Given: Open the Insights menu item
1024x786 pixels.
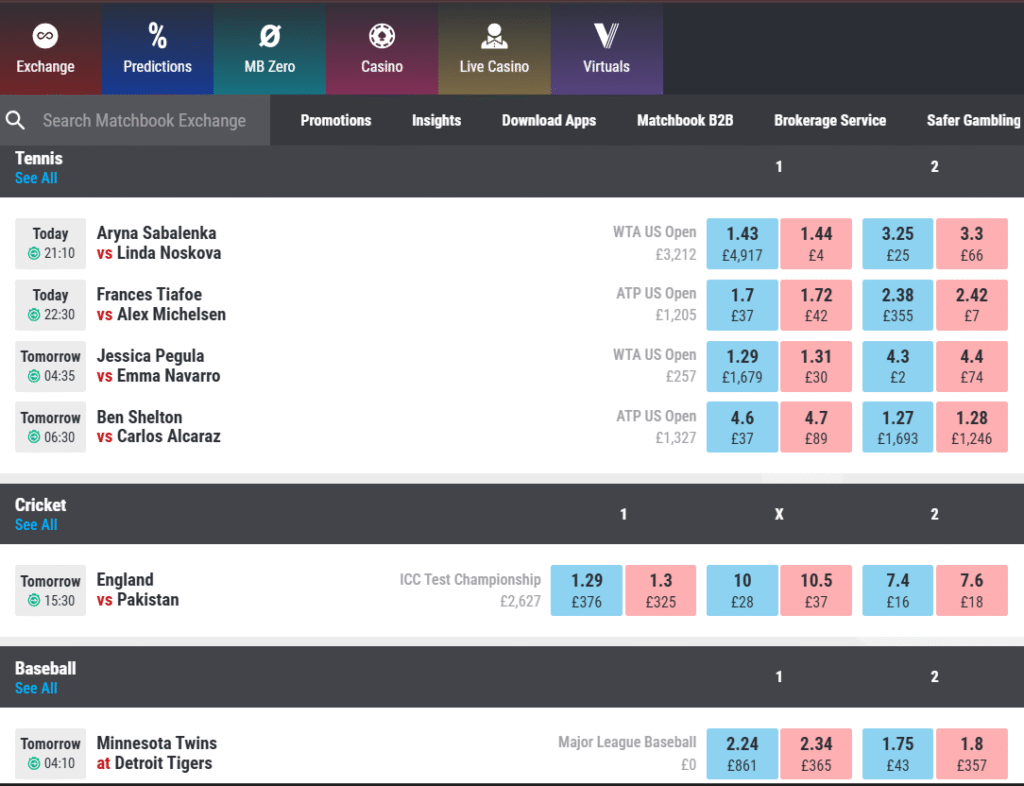Looking at the screenshot, I should (436, 120).
